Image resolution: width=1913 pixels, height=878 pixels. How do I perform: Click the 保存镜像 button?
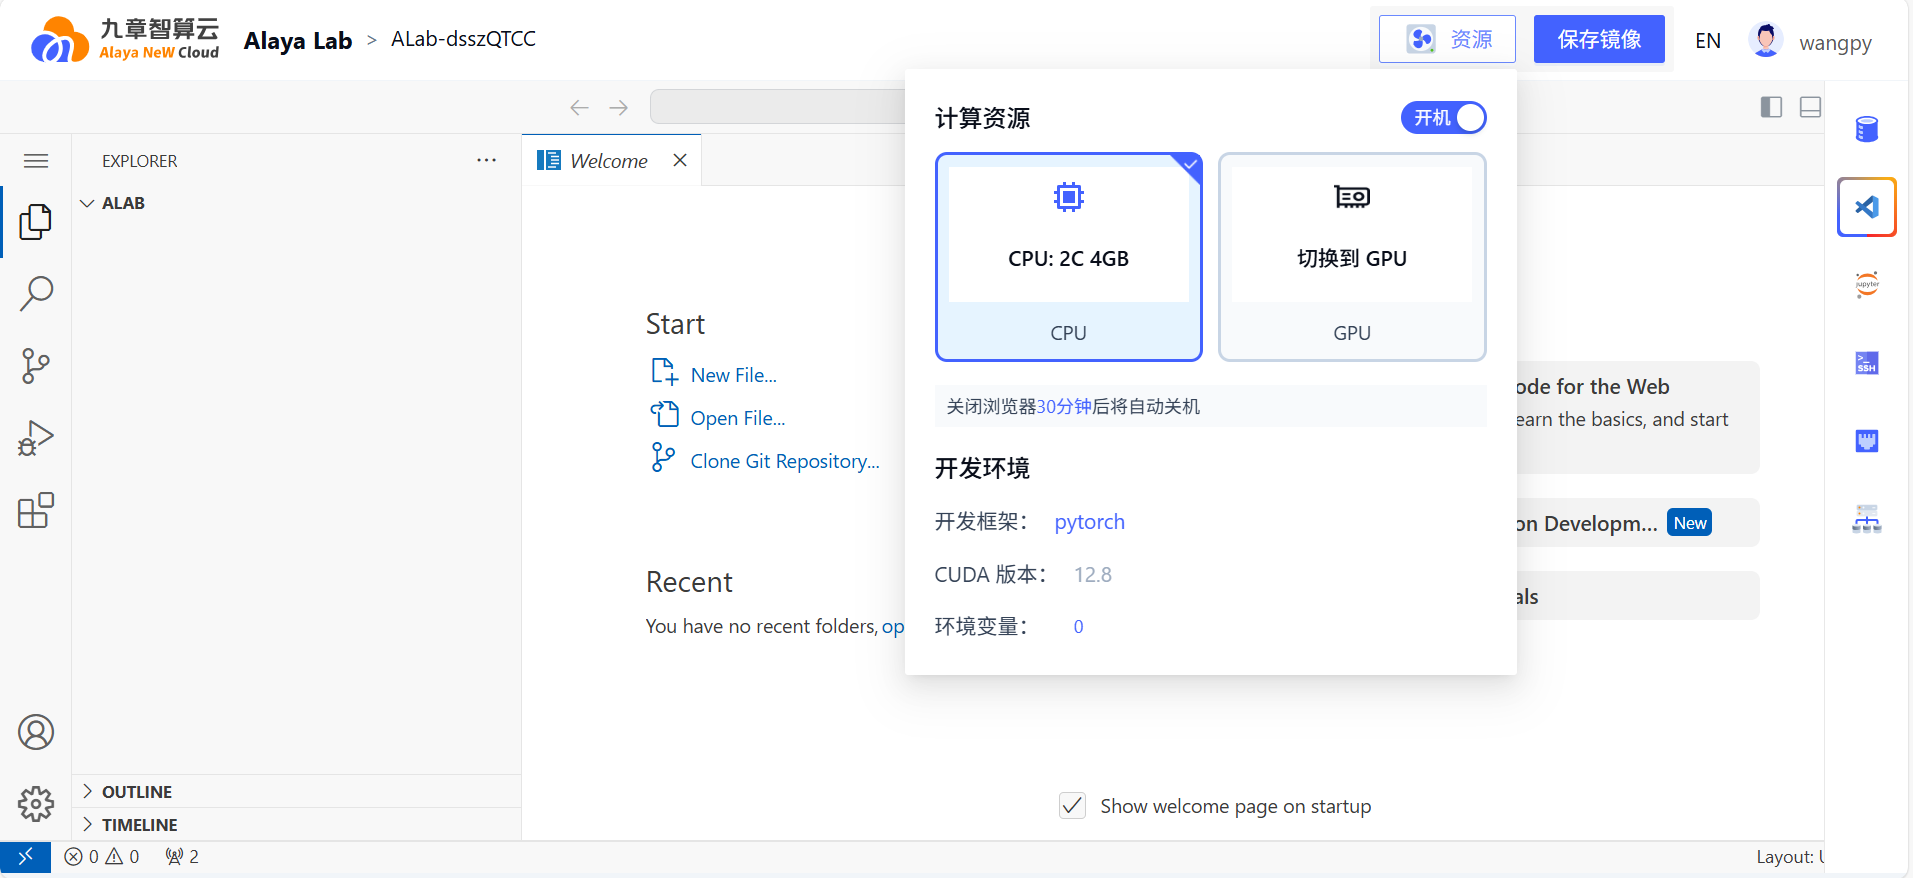coord(1598,39)
